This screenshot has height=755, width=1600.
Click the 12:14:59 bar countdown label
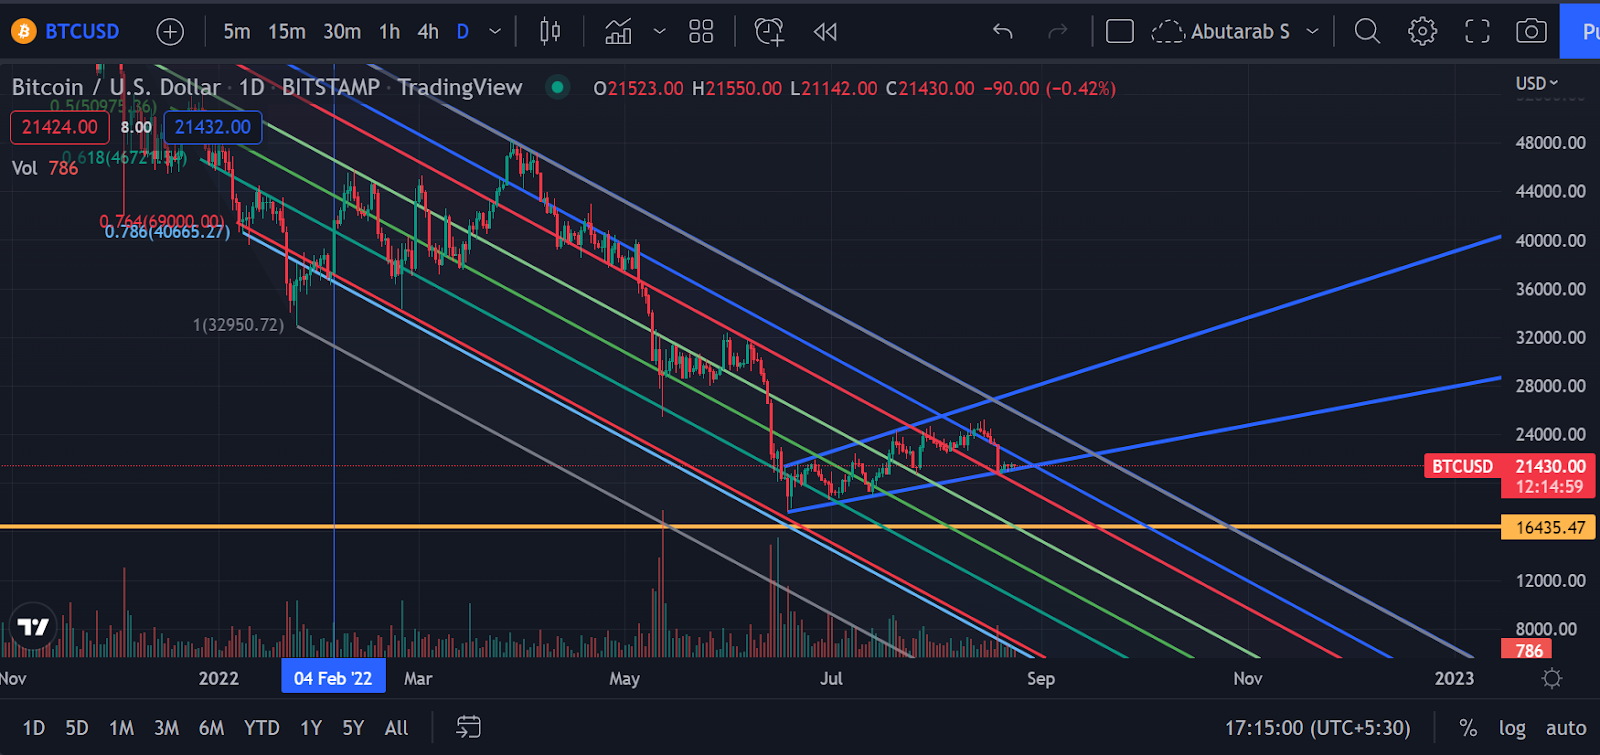click(x=1549, y=487)
